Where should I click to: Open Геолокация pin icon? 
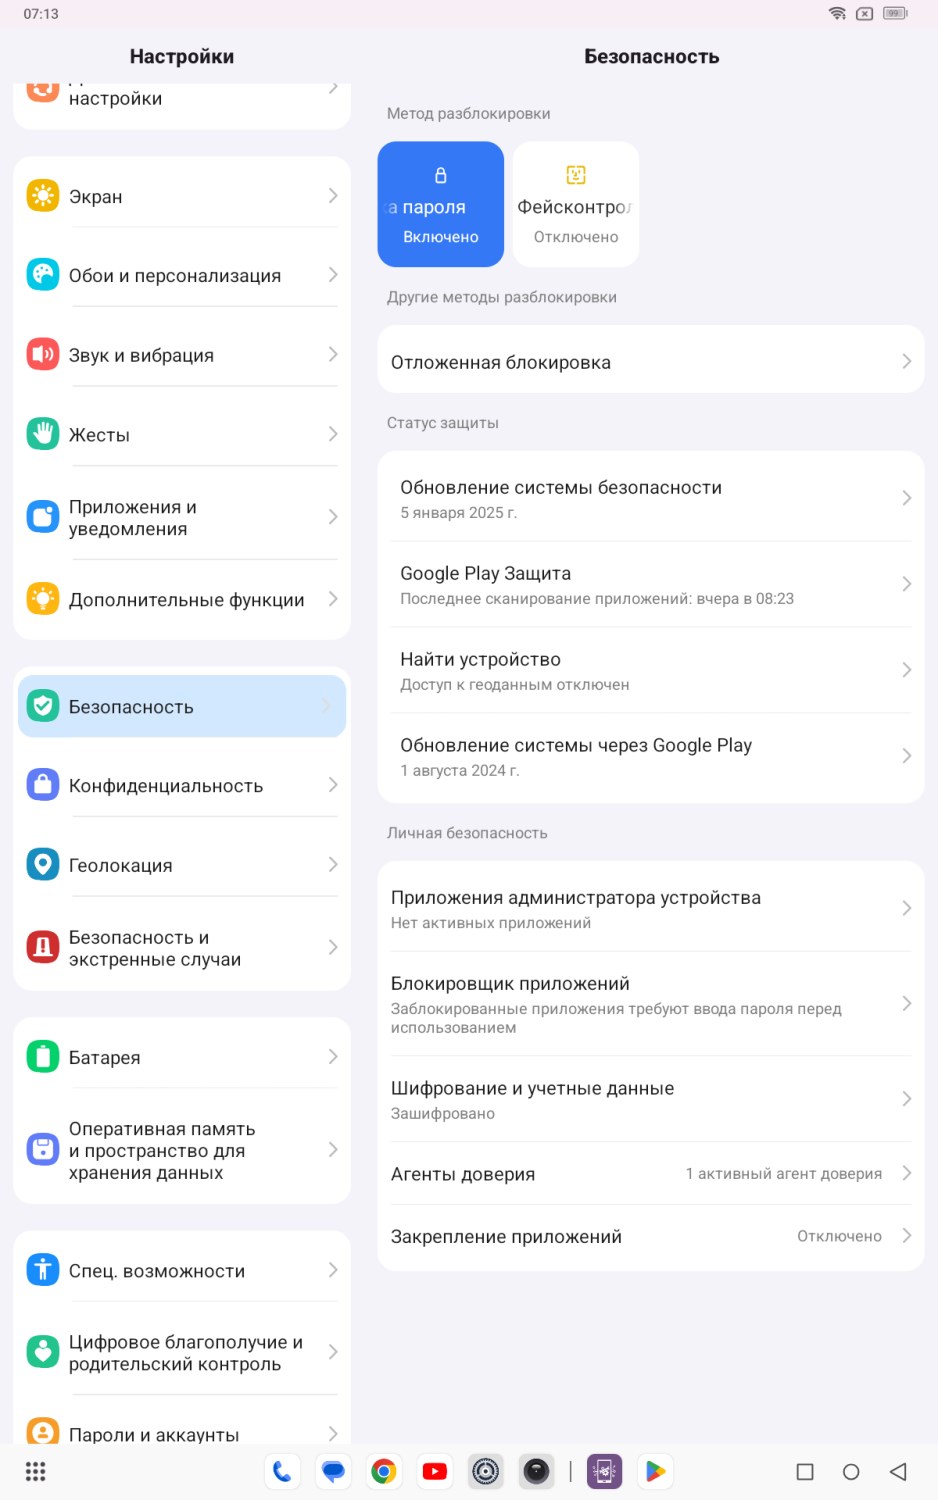(42, 865)
